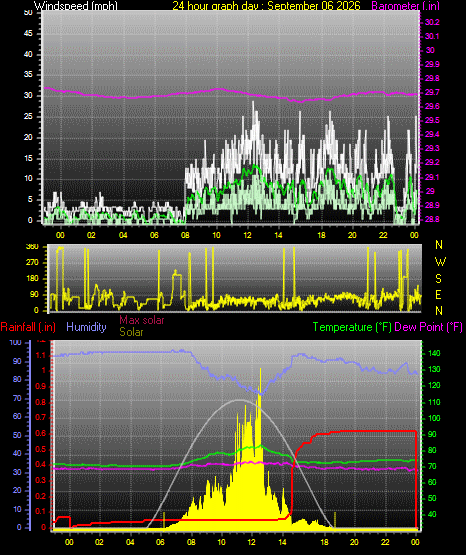Click barometer scale value '28.9'

[x=432, y=205]
